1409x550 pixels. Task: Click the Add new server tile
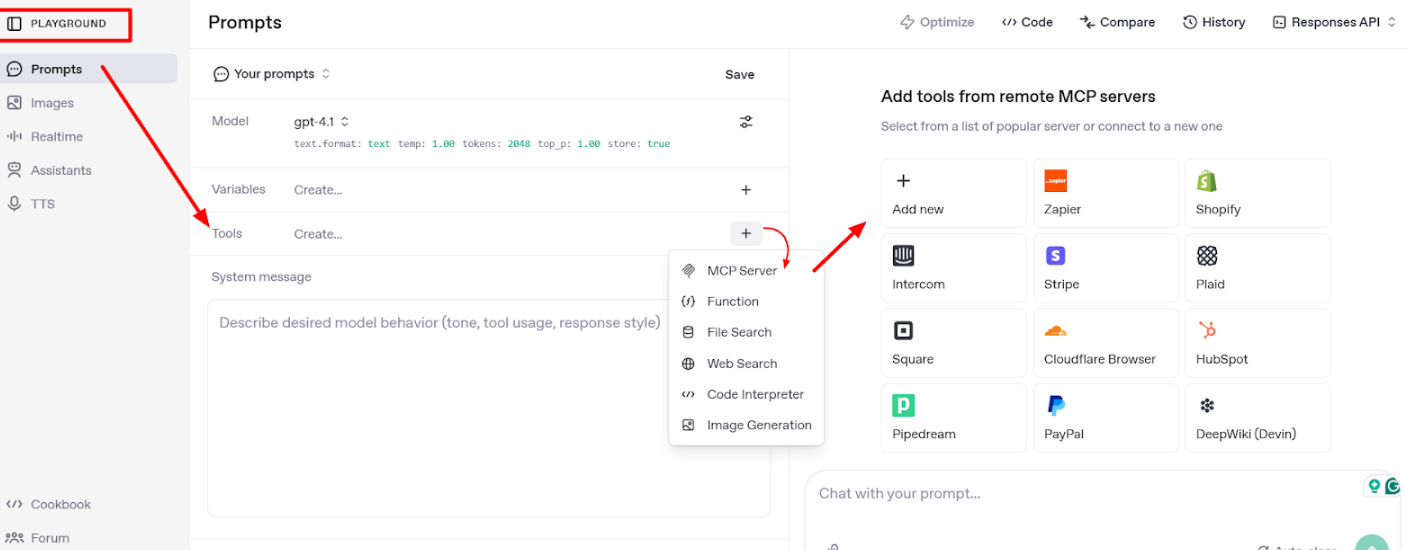(x=953, y=194)
